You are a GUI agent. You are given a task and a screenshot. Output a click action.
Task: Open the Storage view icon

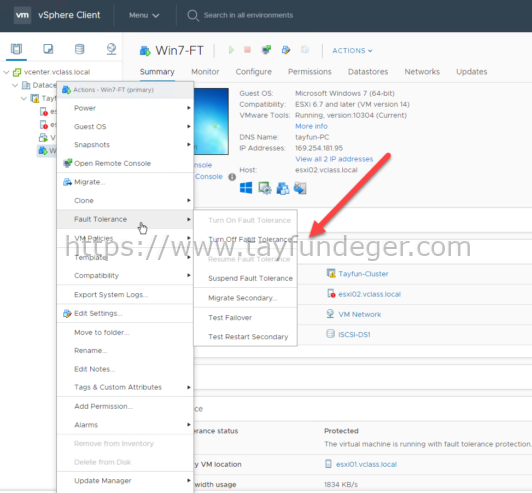(79, 49)
